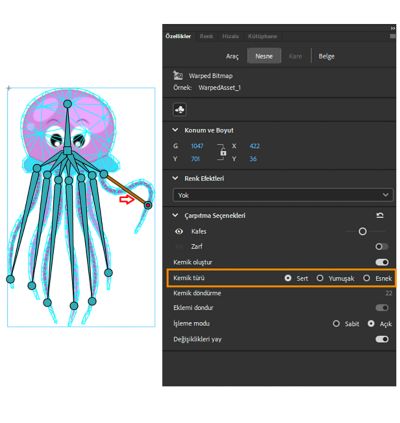This screenshot has width=400, height=423.
Task: Open the Renk Efektleri Yok dropdown
Action: pos(282,195)
